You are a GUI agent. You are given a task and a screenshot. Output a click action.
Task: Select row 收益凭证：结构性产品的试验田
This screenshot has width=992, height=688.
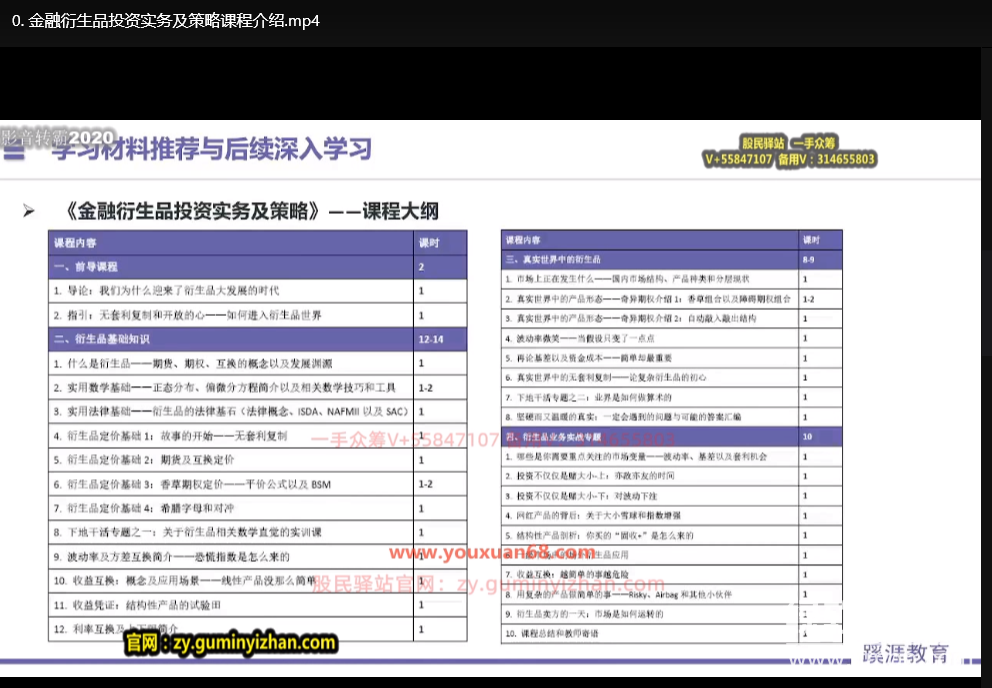tap(257, 604)
